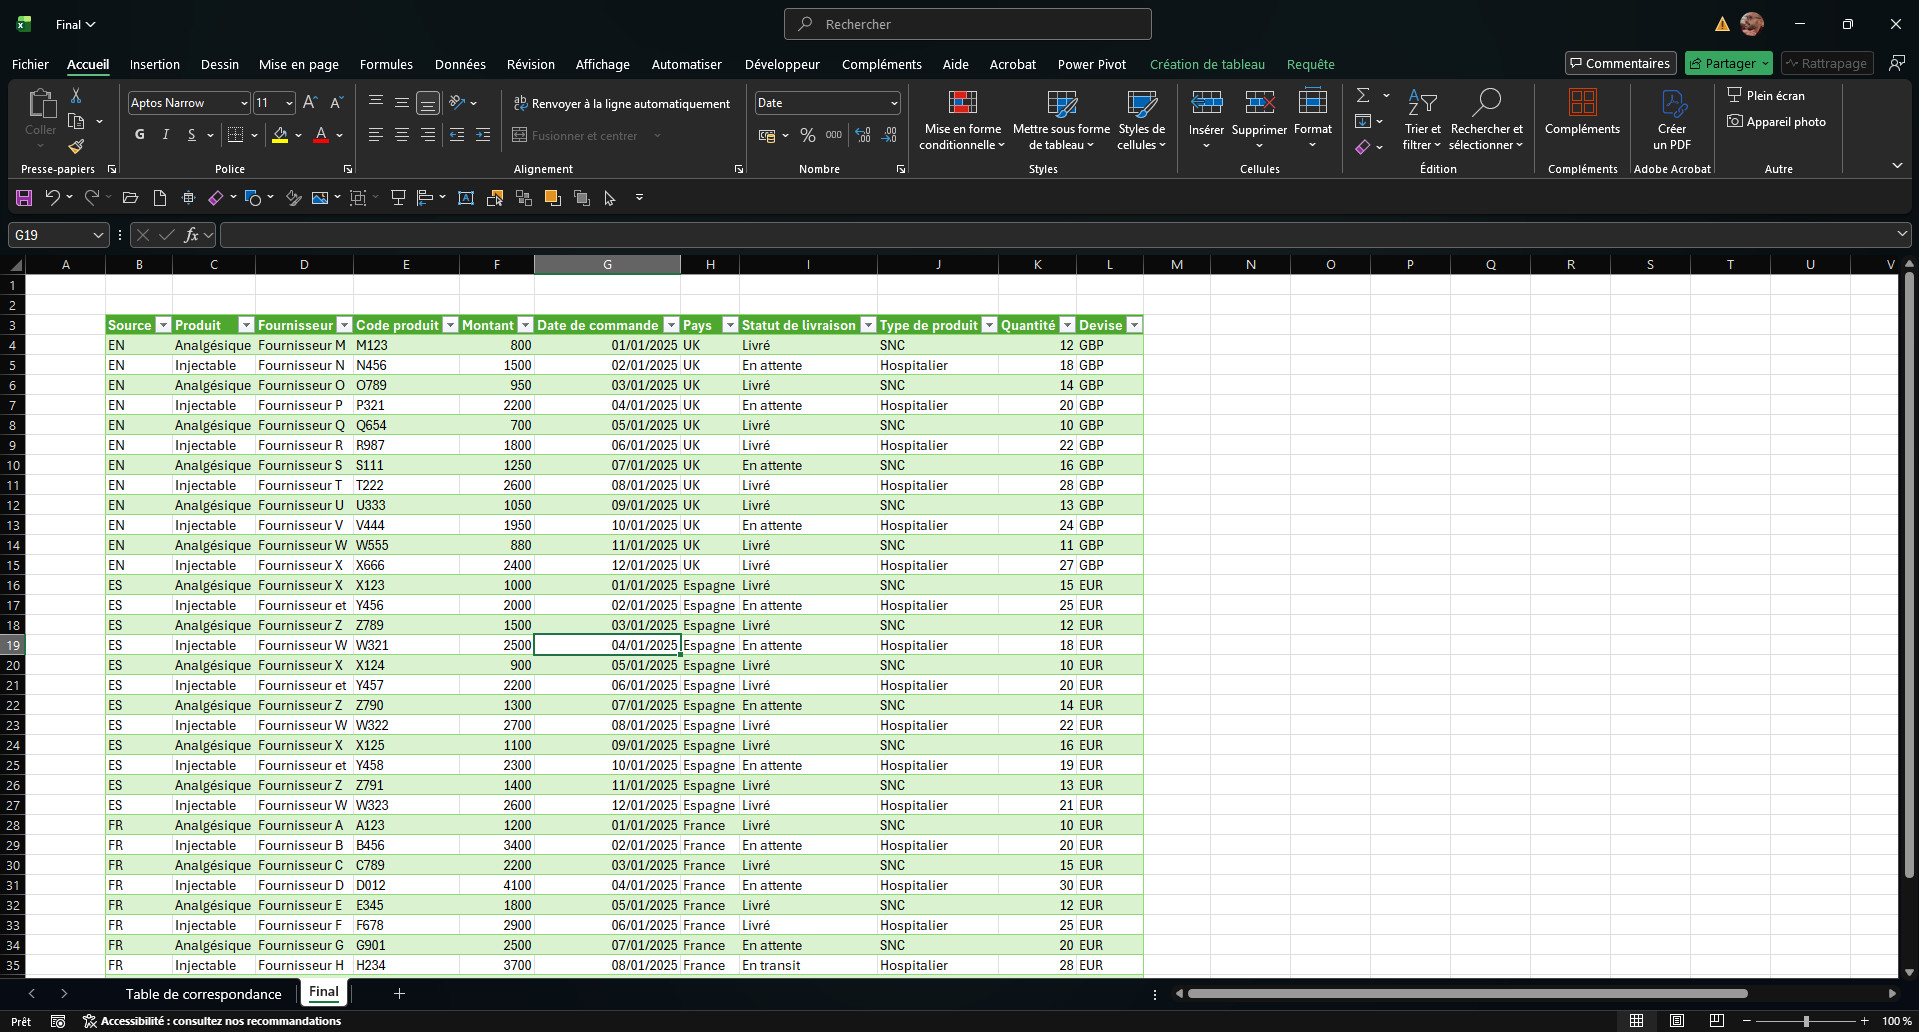Click the Partager button
1919x1032 pixels.
tap(1728, 63)
